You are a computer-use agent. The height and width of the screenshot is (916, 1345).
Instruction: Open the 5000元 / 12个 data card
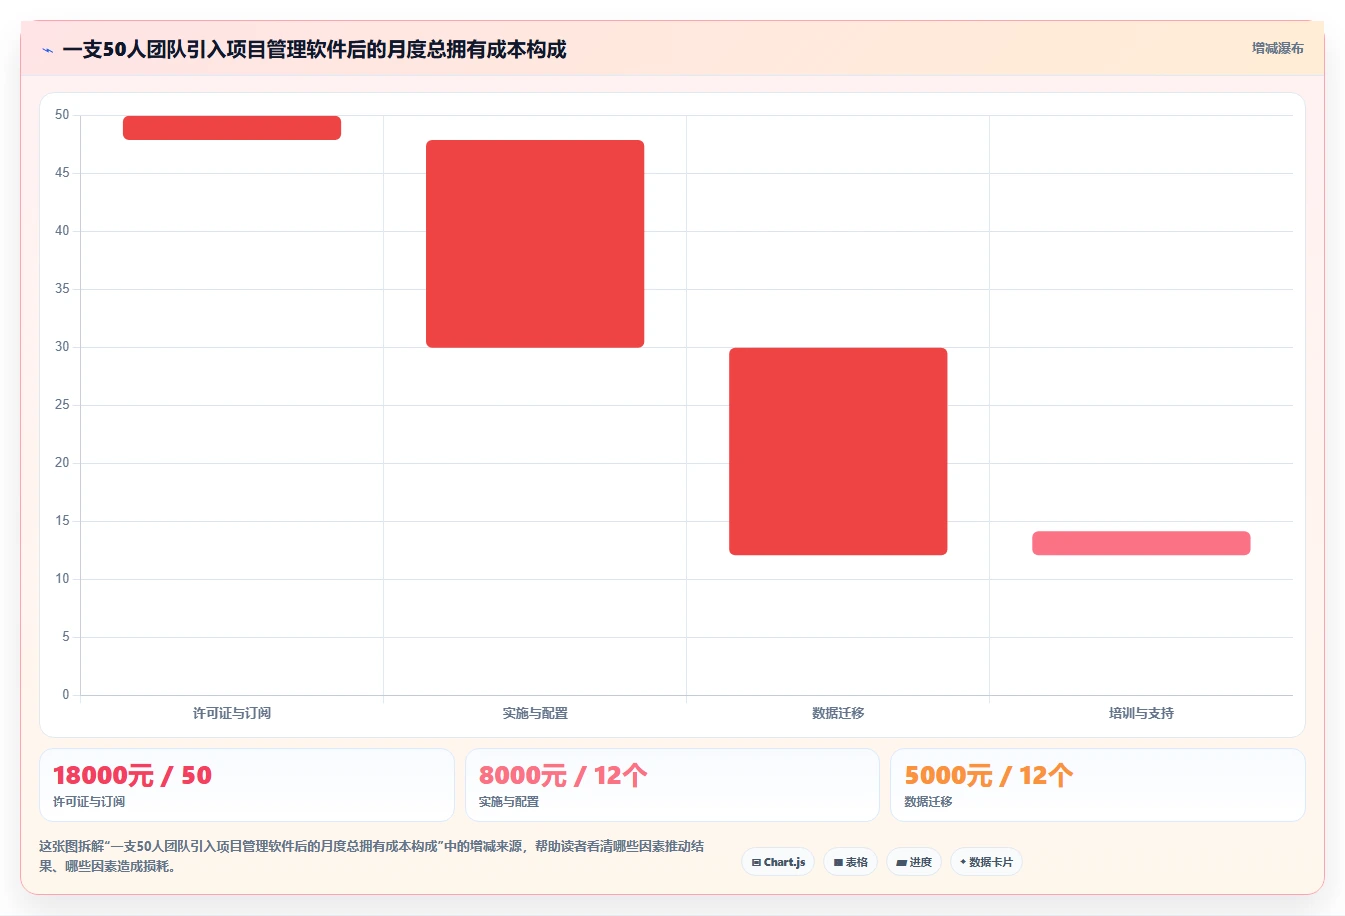point(1098,785)
